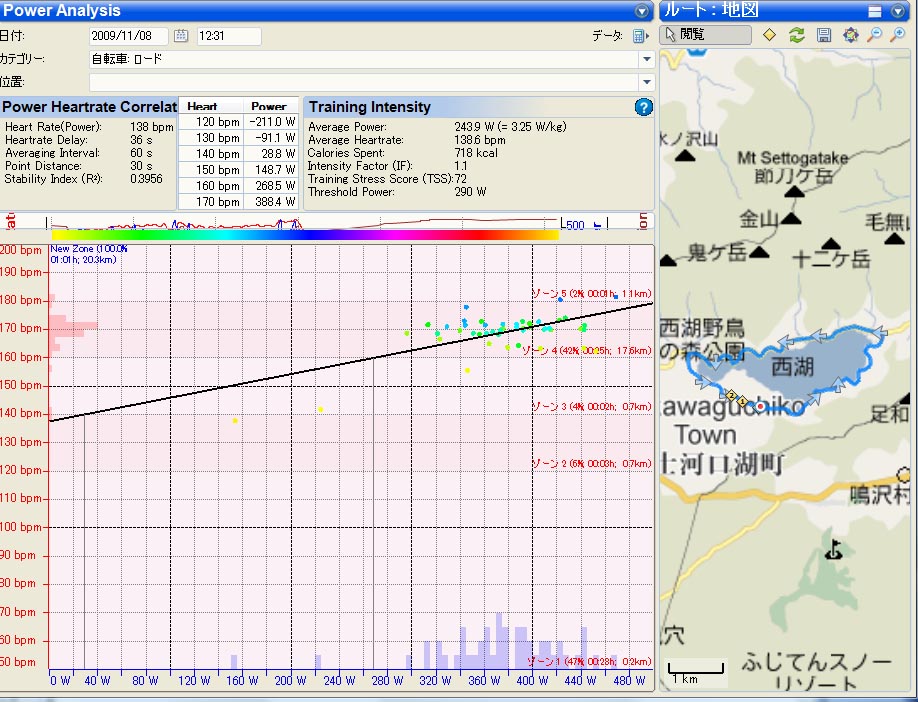Toggle the route map panel layout icon
The image size is (918, 702).
(874, 11)
